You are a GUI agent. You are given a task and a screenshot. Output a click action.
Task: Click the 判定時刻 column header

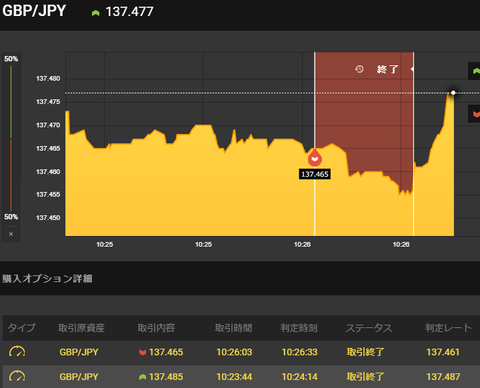point(299,328)
